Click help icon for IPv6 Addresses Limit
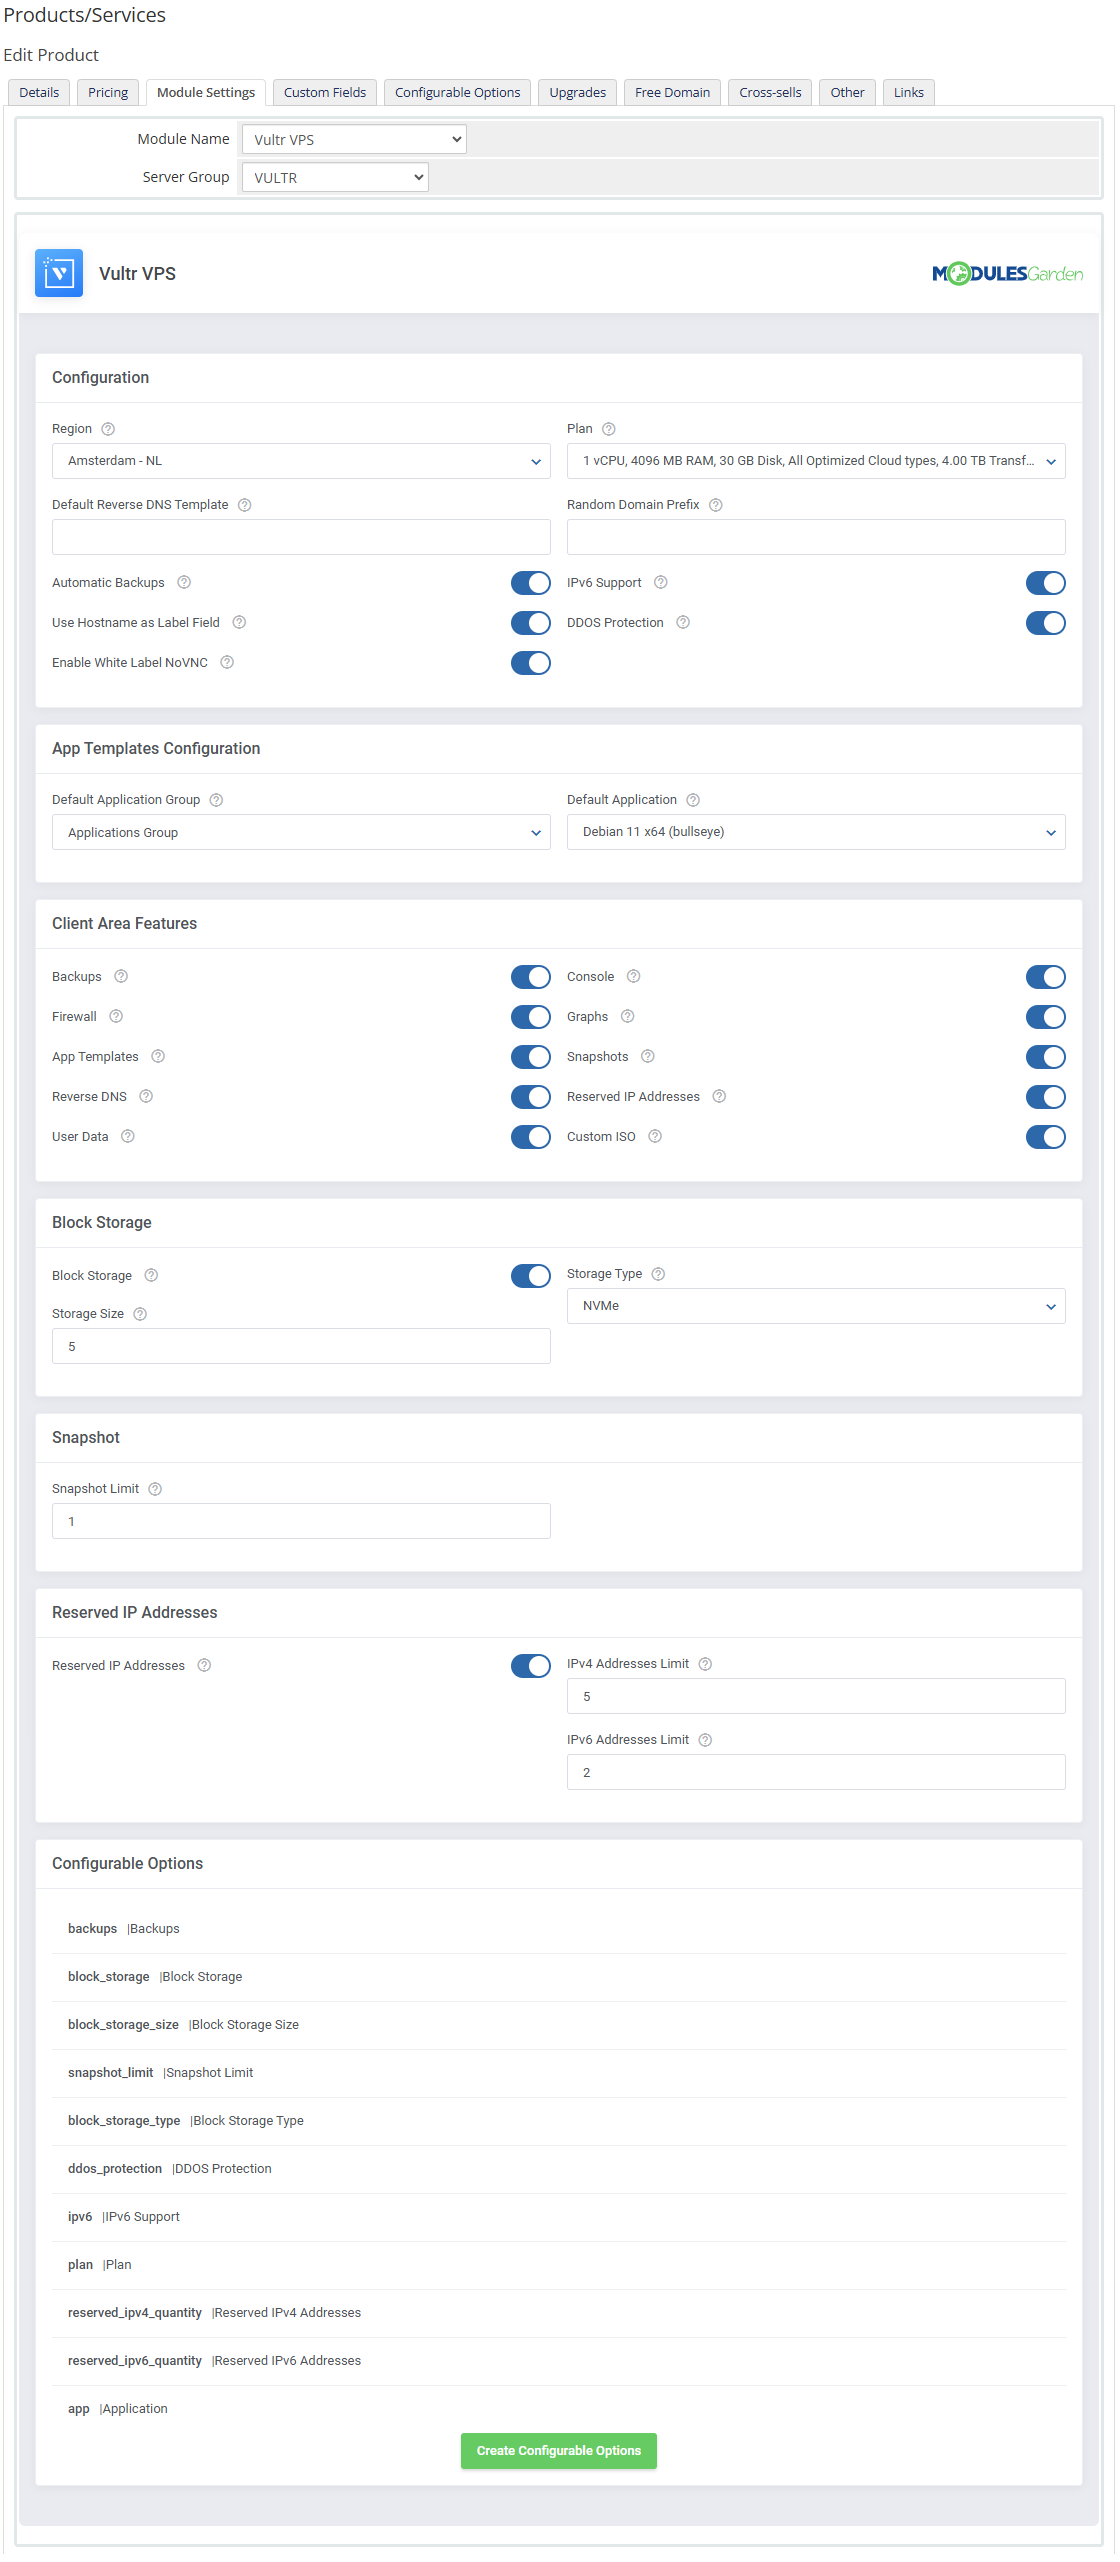The width and height of the screenshot is (1120, 2562). coord(705,1740)
